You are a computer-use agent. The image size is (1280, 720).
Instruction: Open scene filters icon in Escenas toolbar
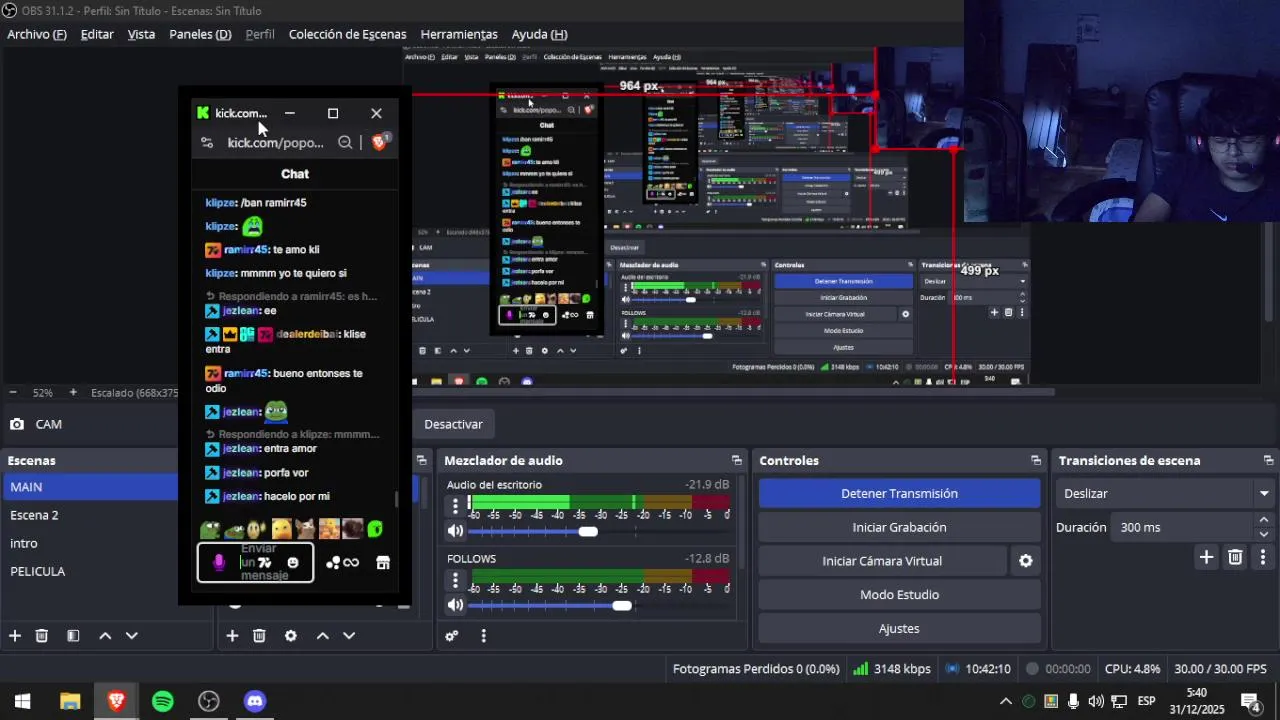73,636
